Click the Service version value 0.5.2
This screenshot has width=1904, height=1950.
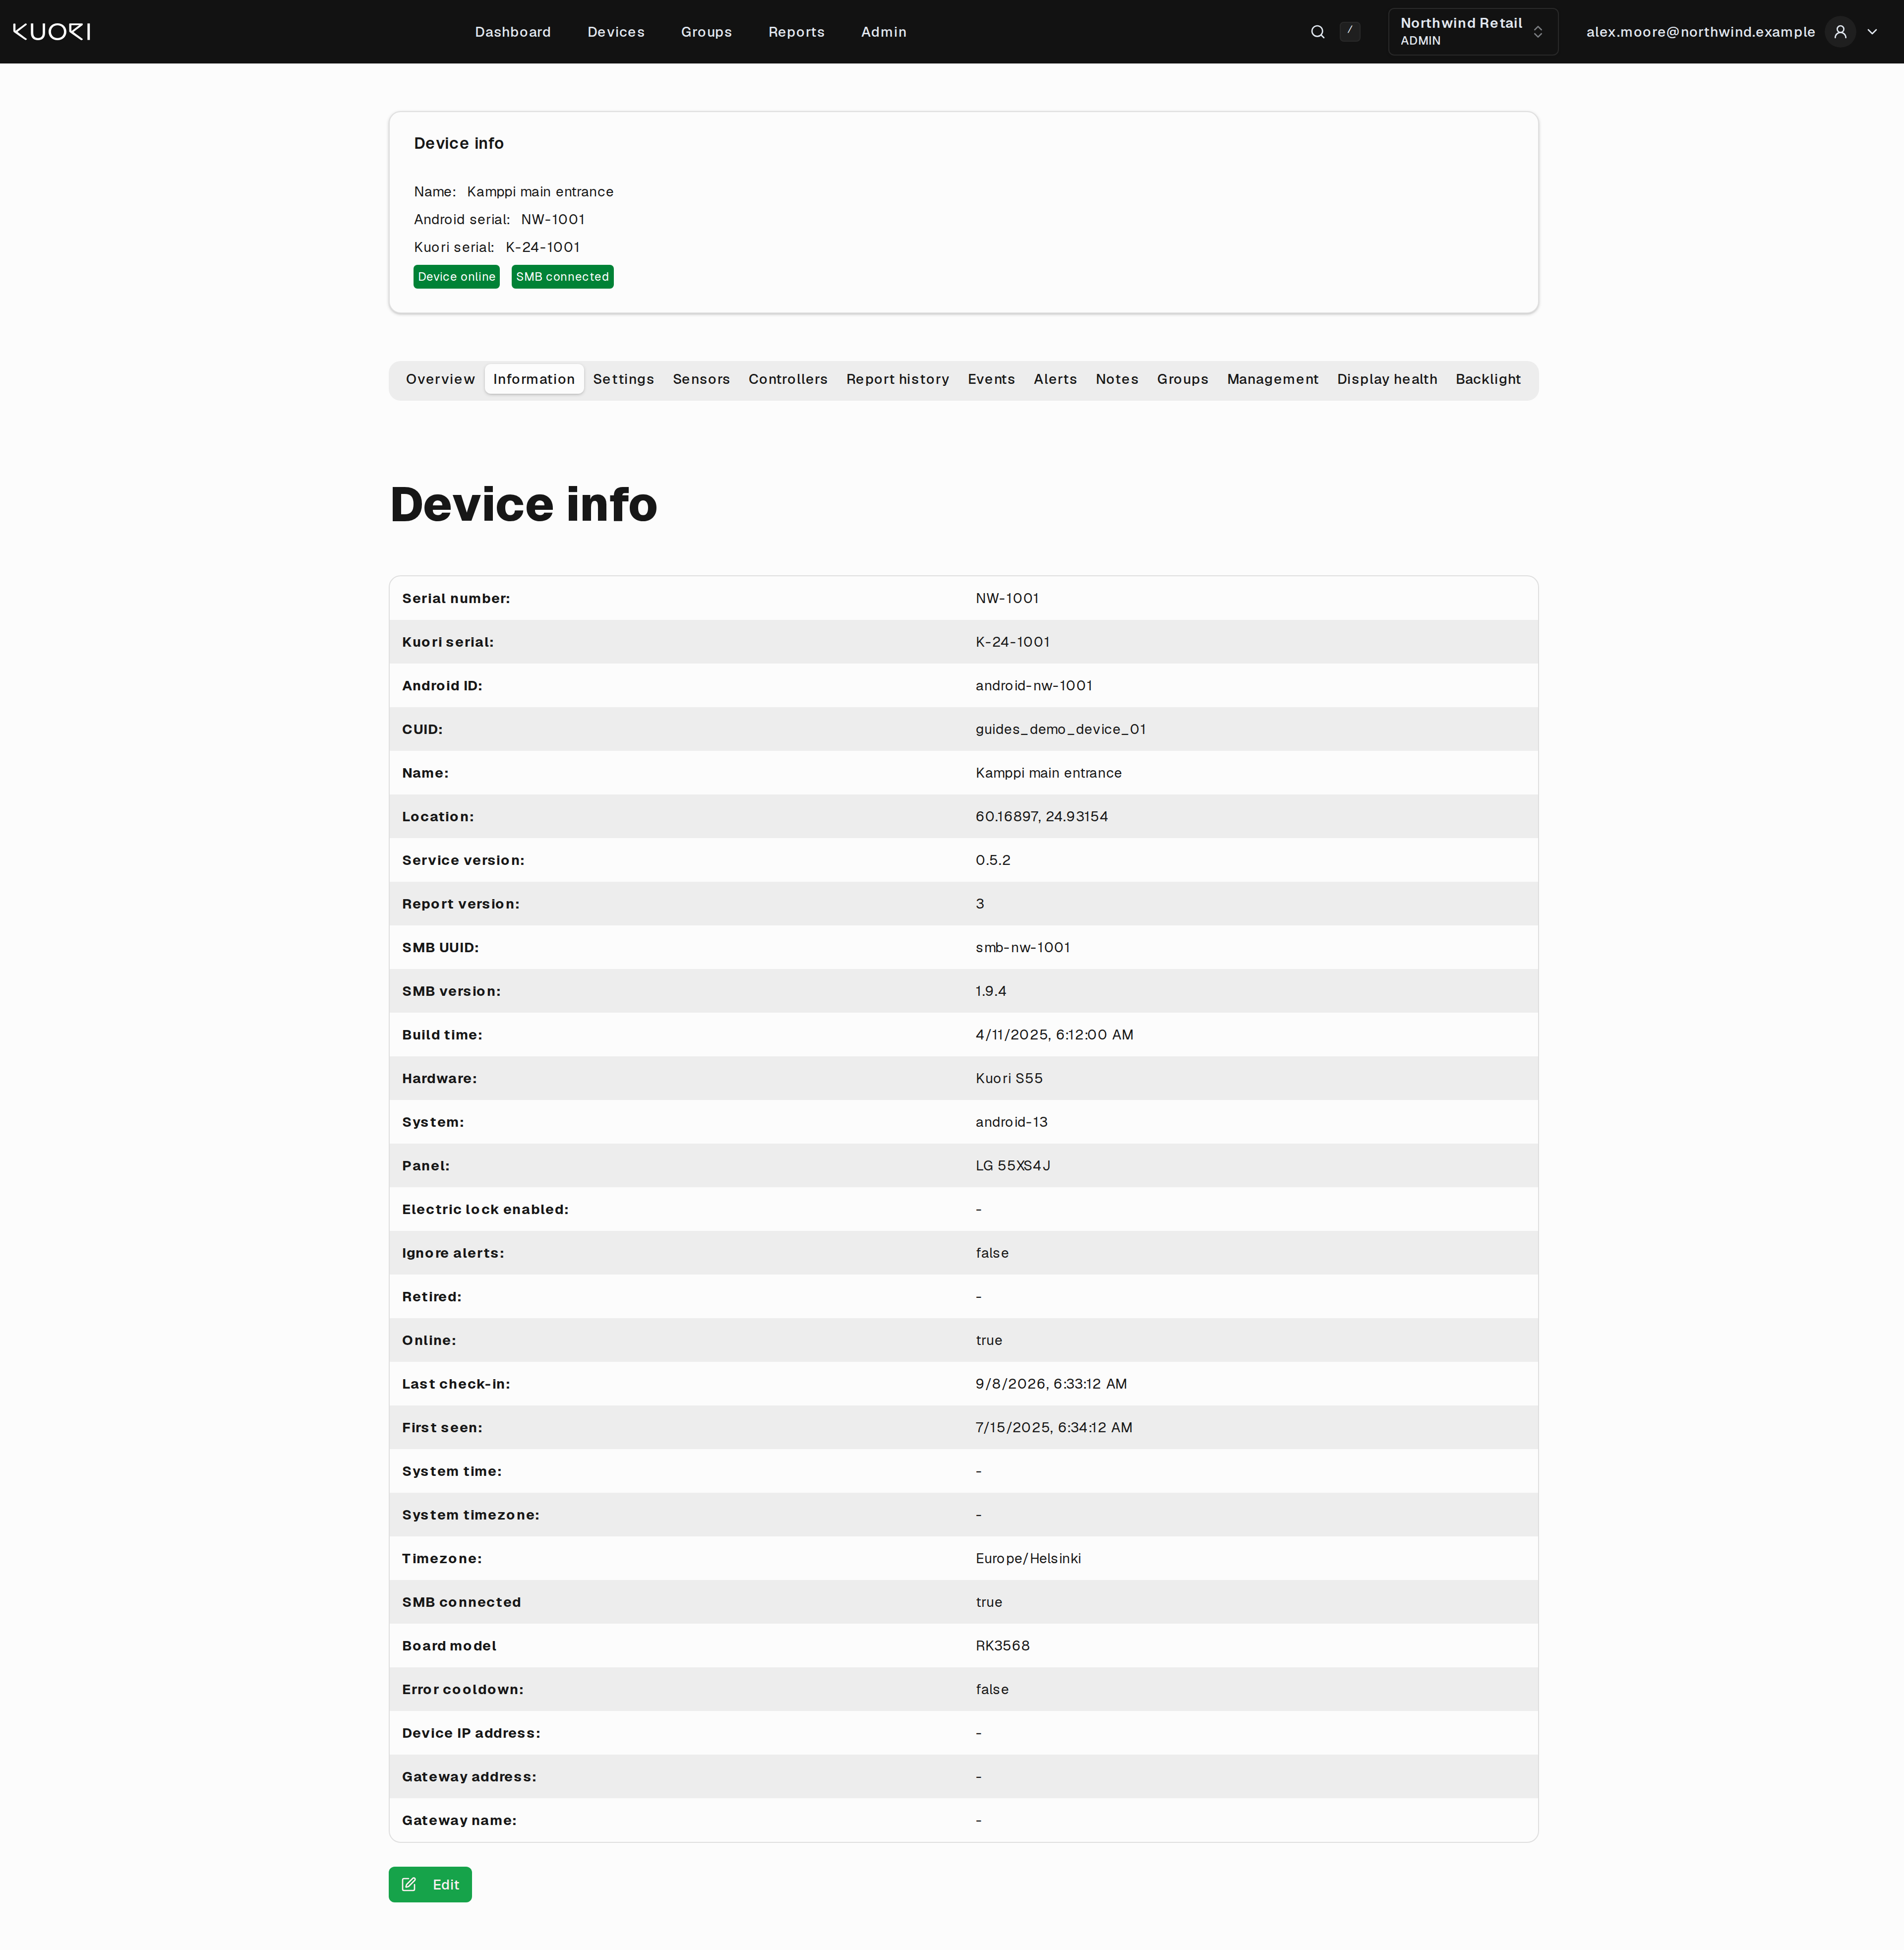992,861
